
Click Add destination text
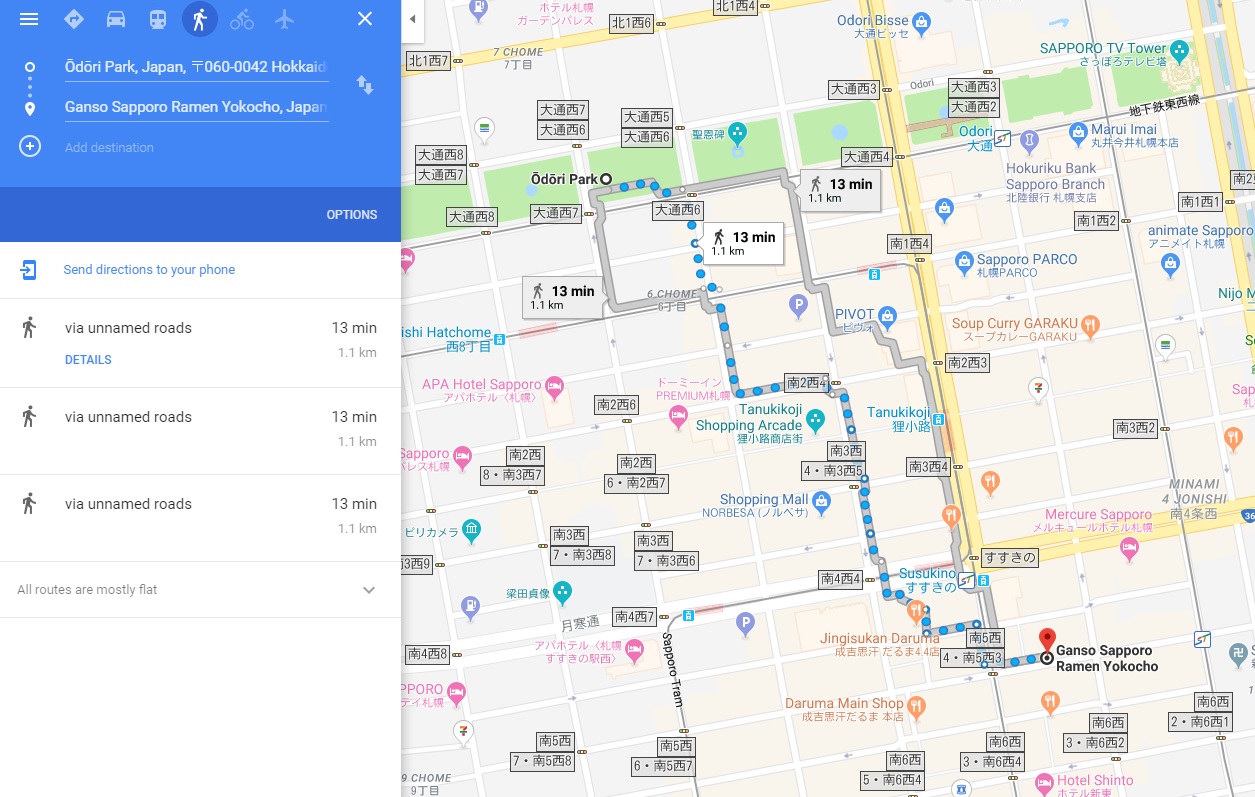(x=109, y=148)
